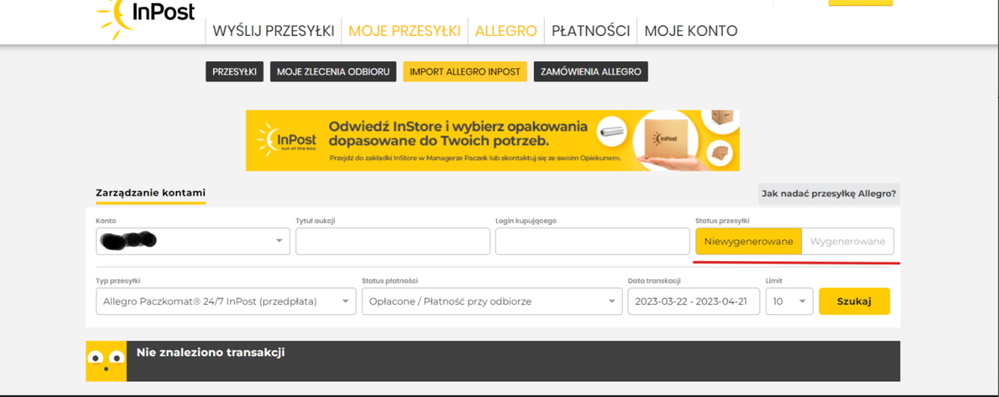The image size is (999, 397).
Task: Expand the Typ przesyłki dropdown
Action: click(x=226, y=301)
